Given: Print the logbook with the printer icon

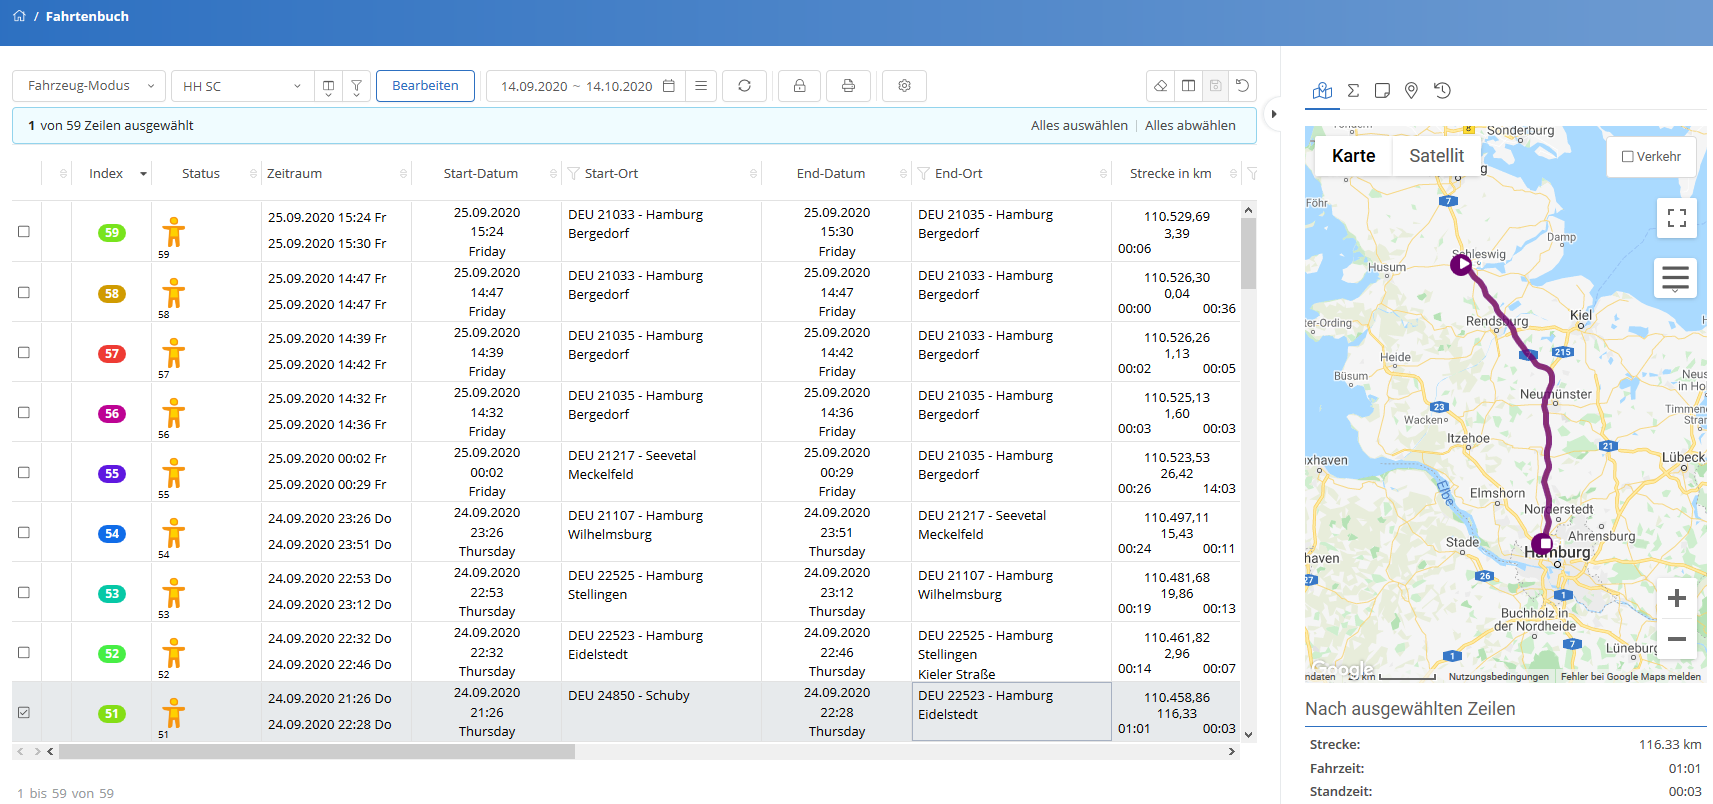Looking at the screenshot, I should tap(848, 86).
